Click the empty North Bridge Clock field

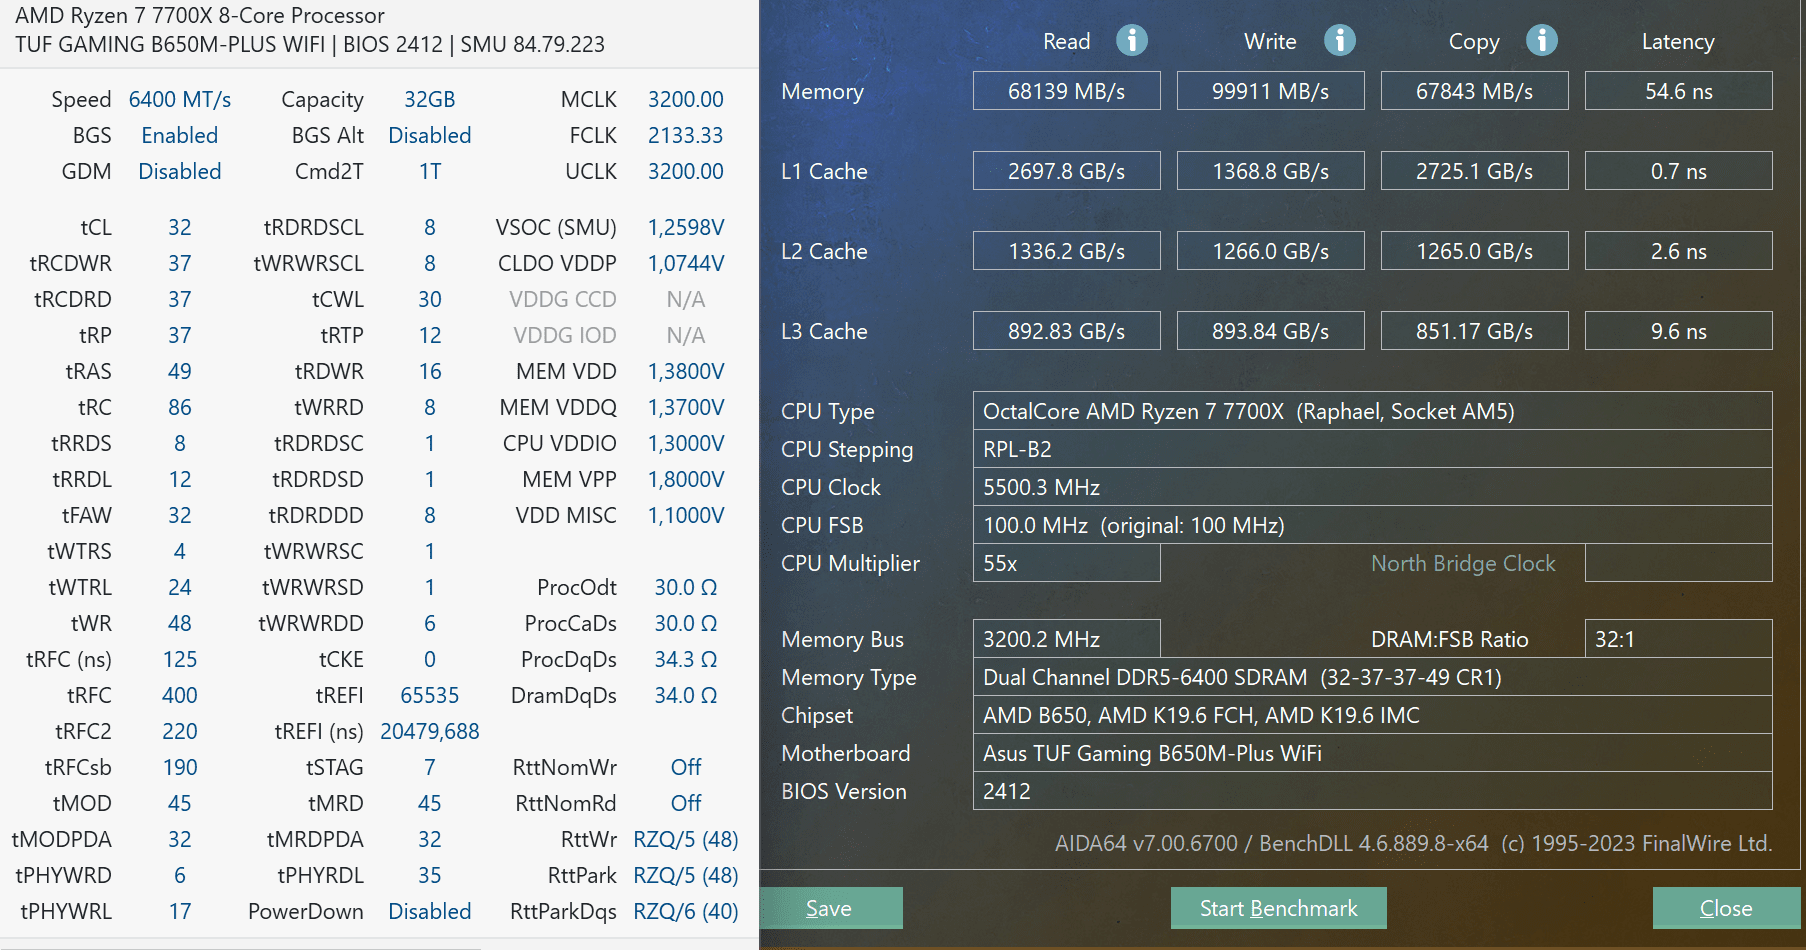[1678, 563]
